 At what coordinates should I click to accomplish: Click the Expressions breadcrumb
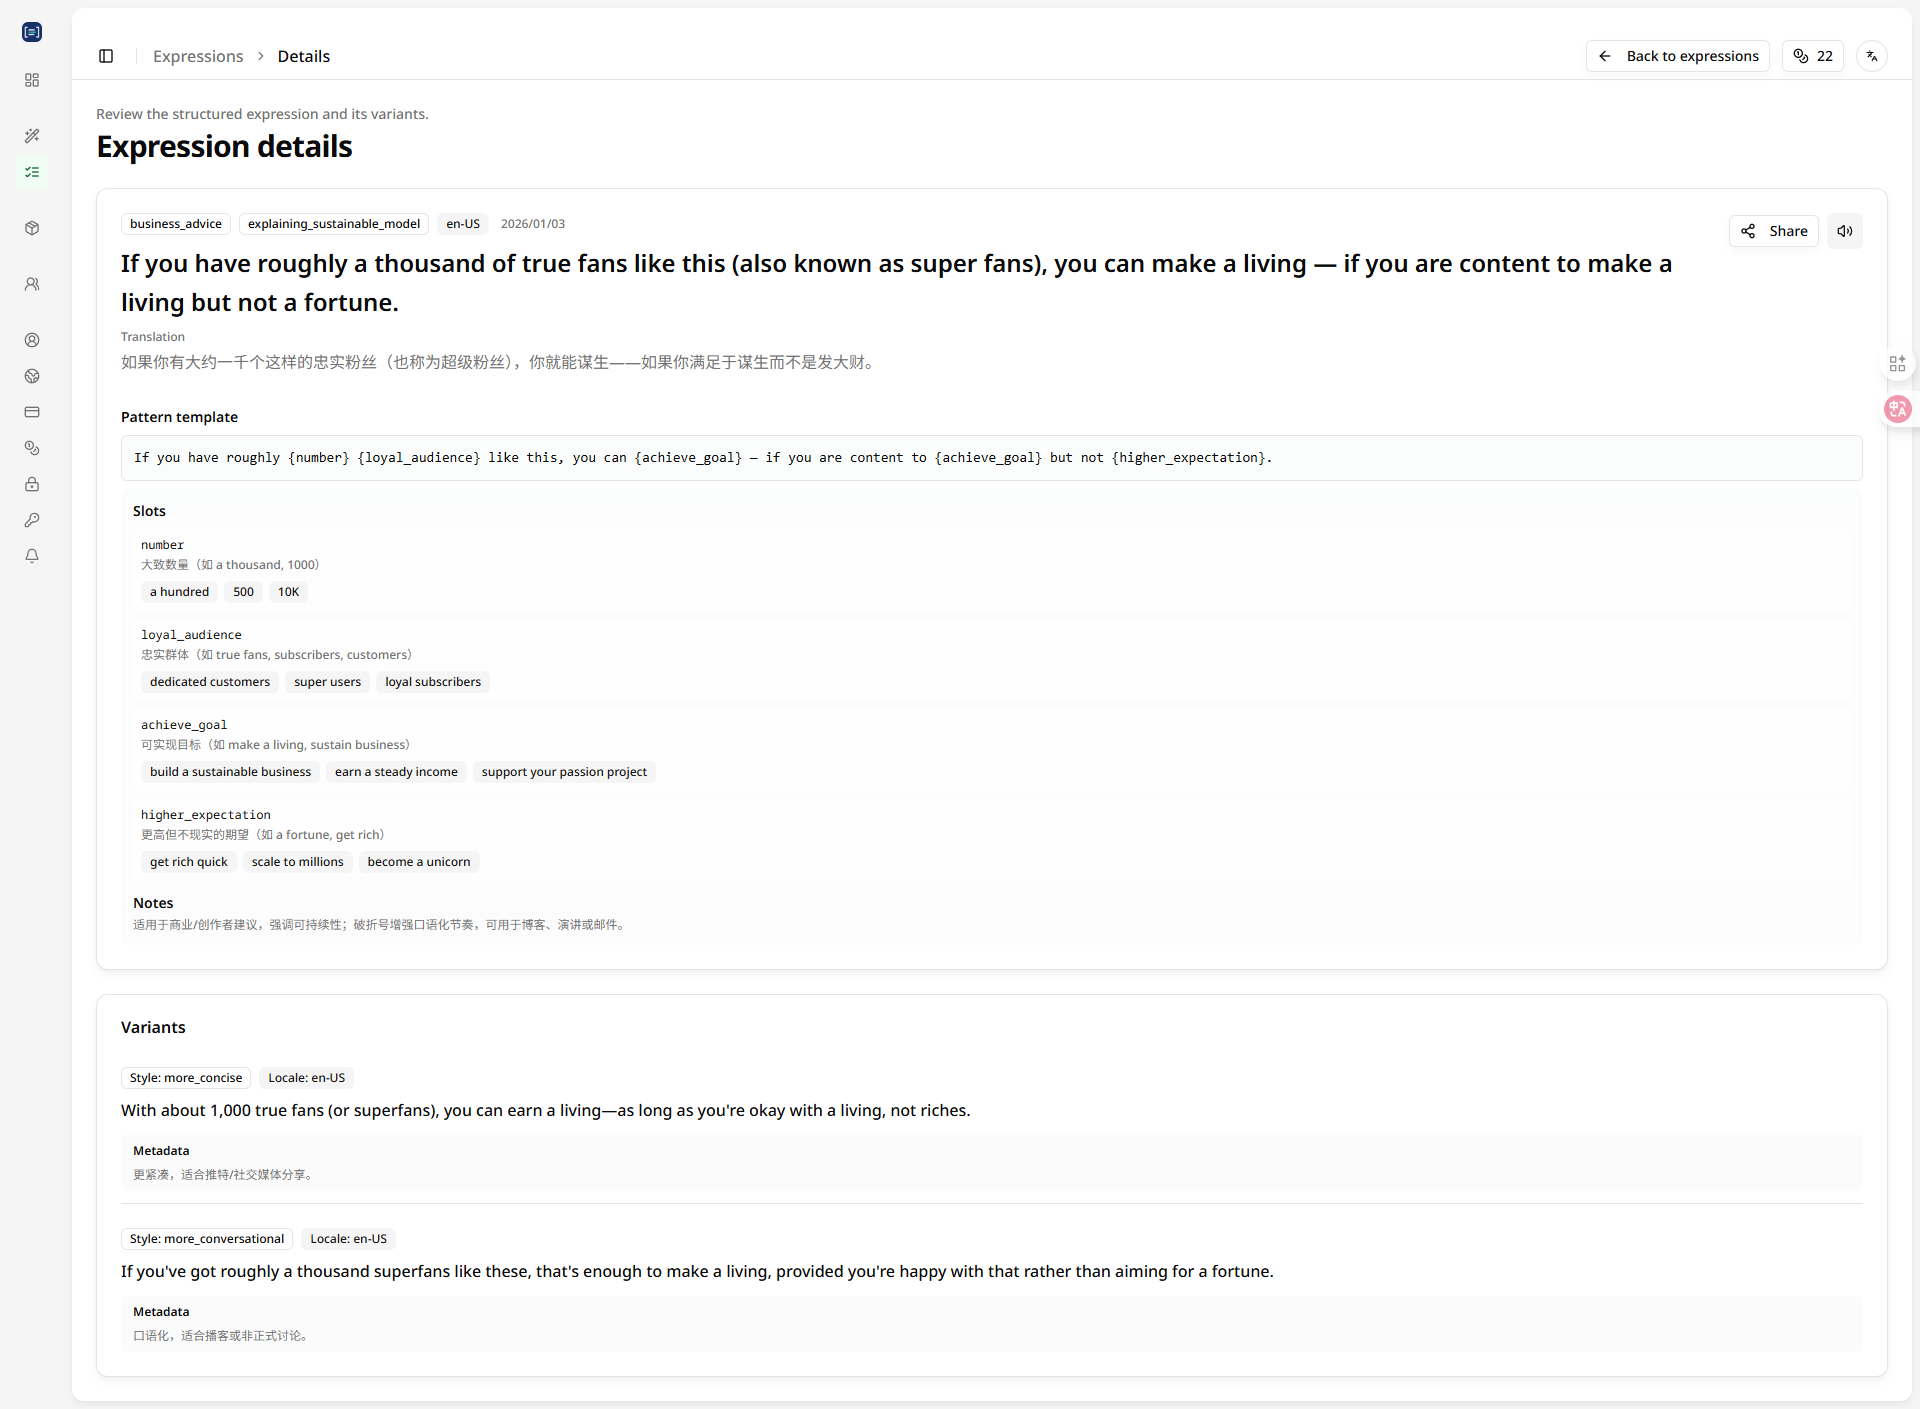[198, 56]
